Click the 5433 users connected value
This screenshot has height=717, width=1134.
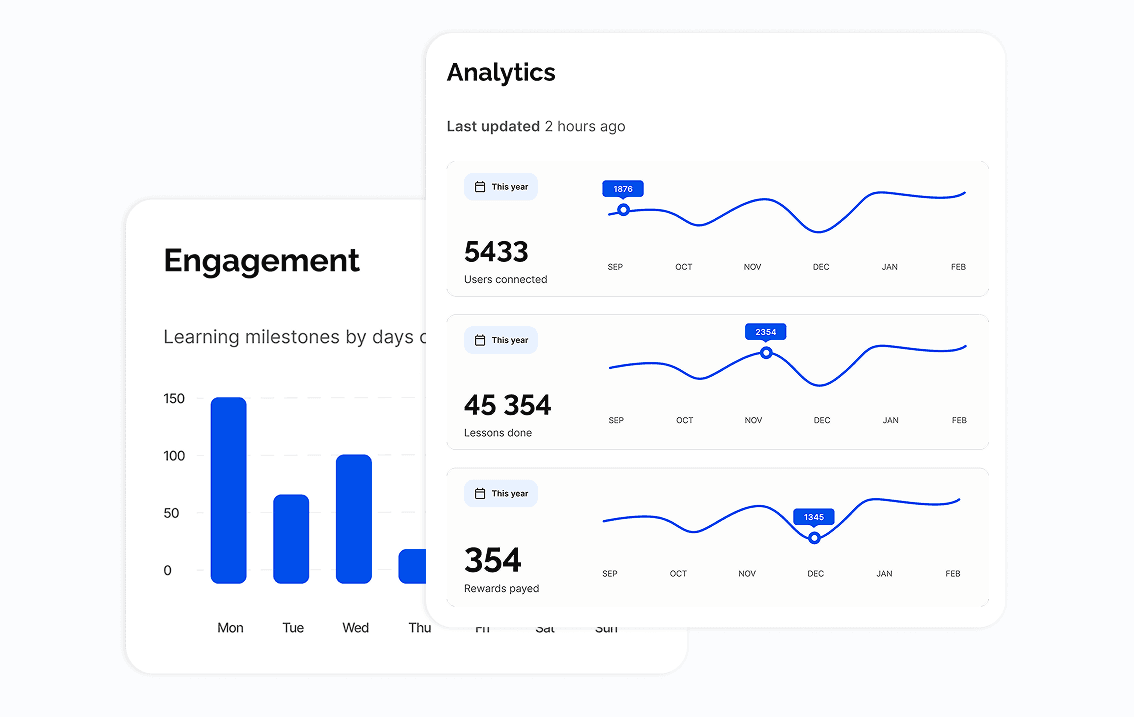[496, 252]
